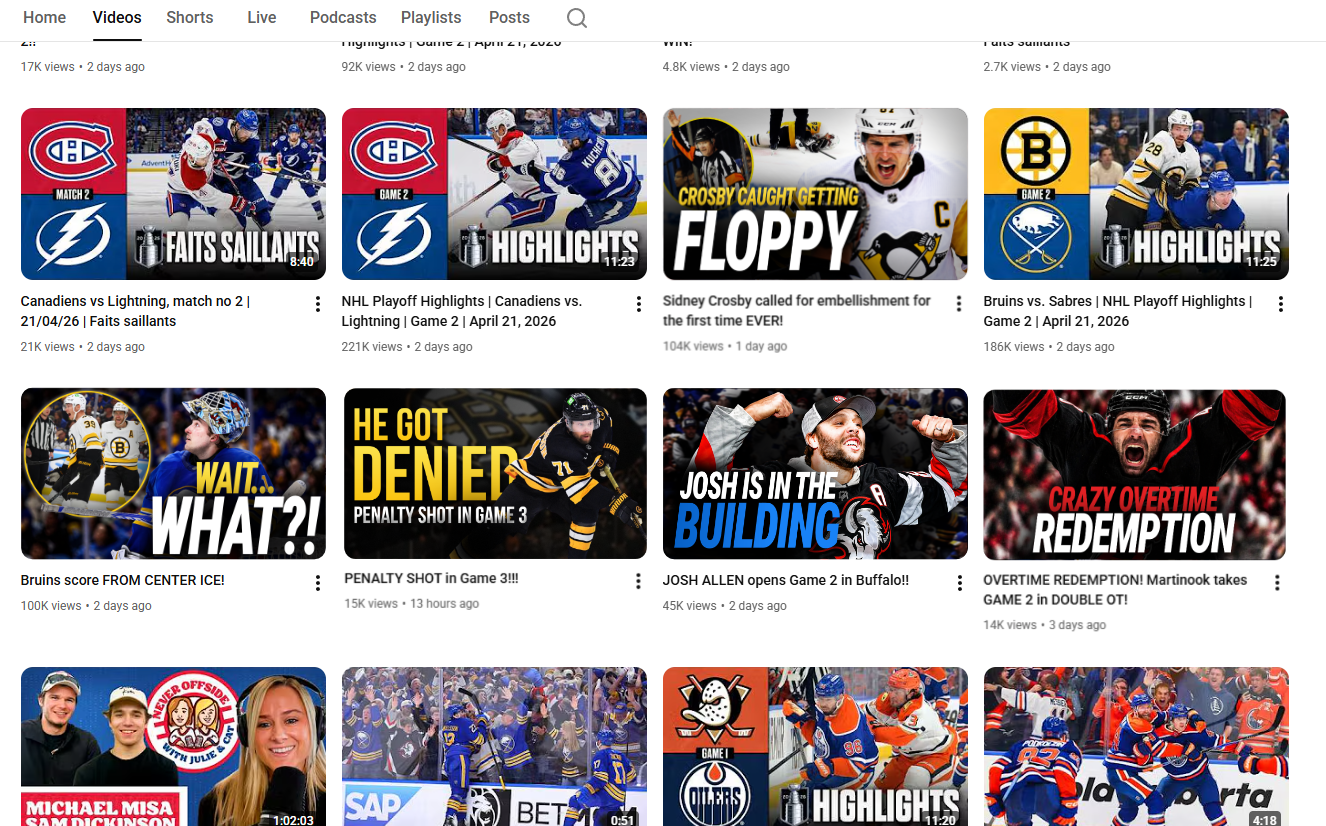The height and width of the screenshot is (826, 1326).
Task: Click the 100K views • 2 days ago text
Action: pyautogui.click(x=86, y=606)
